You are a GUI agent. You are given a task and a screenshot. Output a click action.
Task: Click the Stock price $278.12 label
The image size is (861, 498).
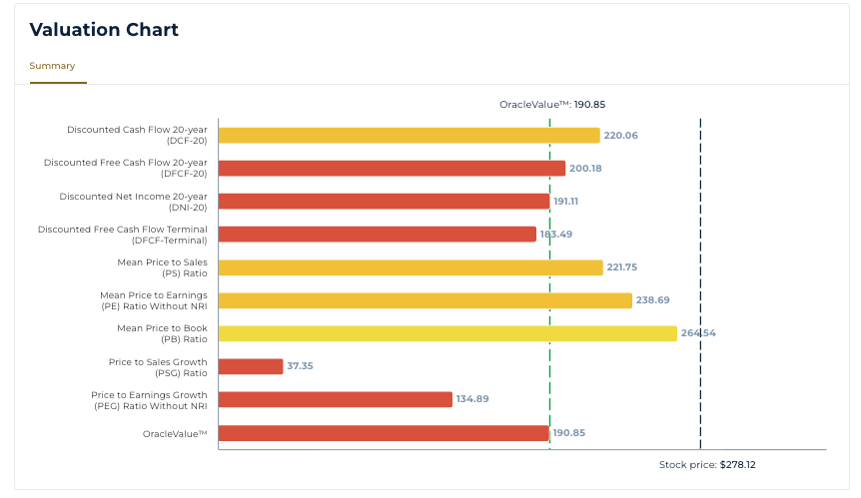[714, 465]
